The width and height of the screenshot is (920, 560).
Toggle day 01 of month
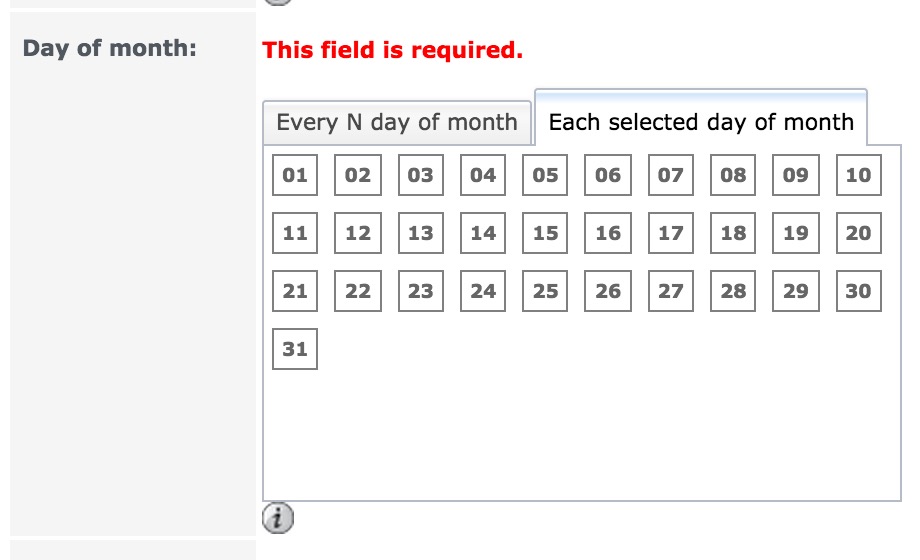(295, 175)
